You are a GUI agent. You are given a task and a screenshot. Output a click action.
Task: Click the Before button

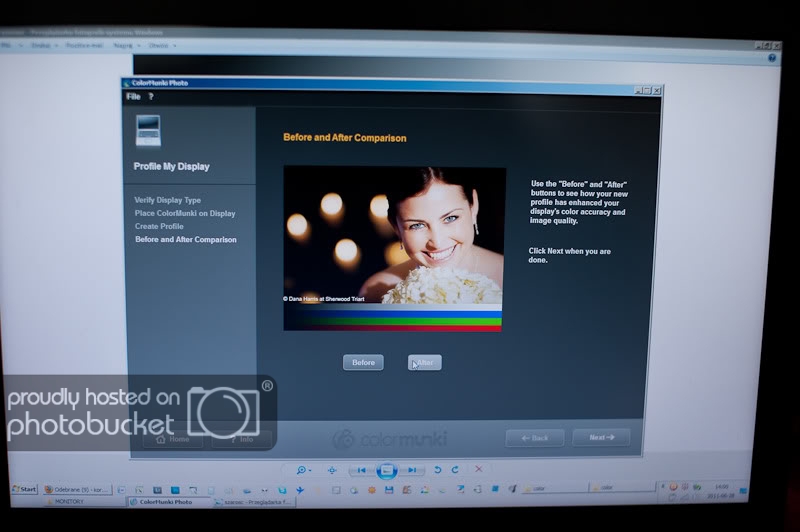click(x=363, y=363)
